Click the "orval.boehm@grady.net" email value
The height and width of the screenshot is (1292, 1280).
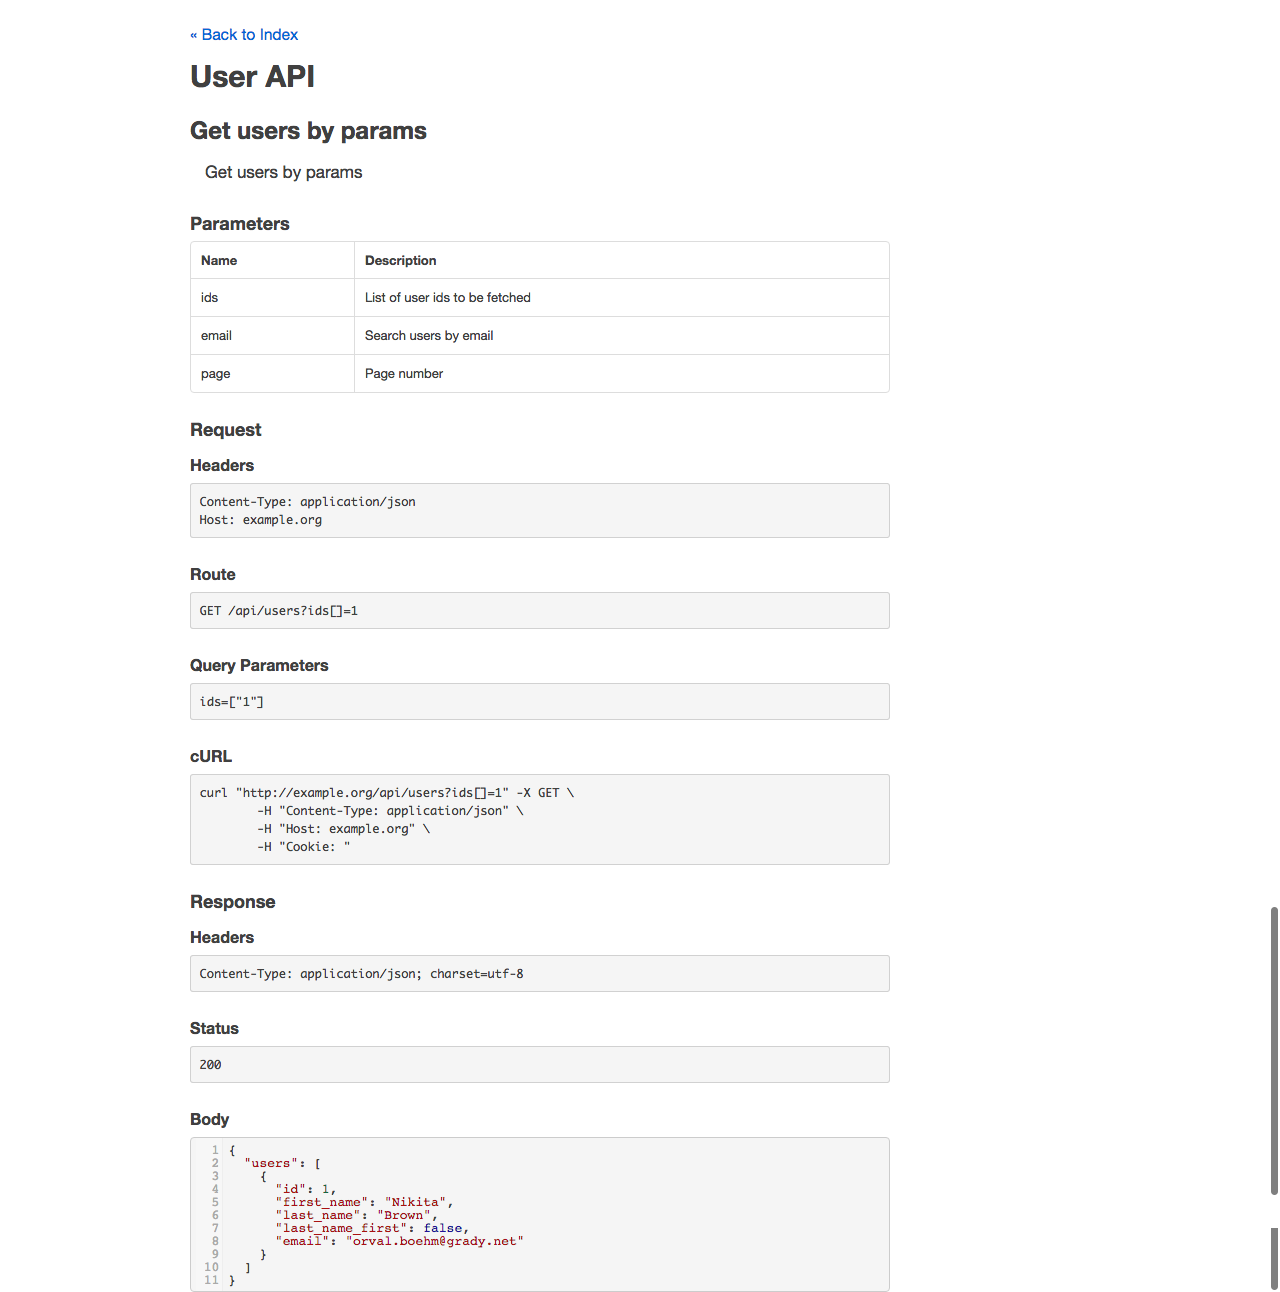(435, 1241)
